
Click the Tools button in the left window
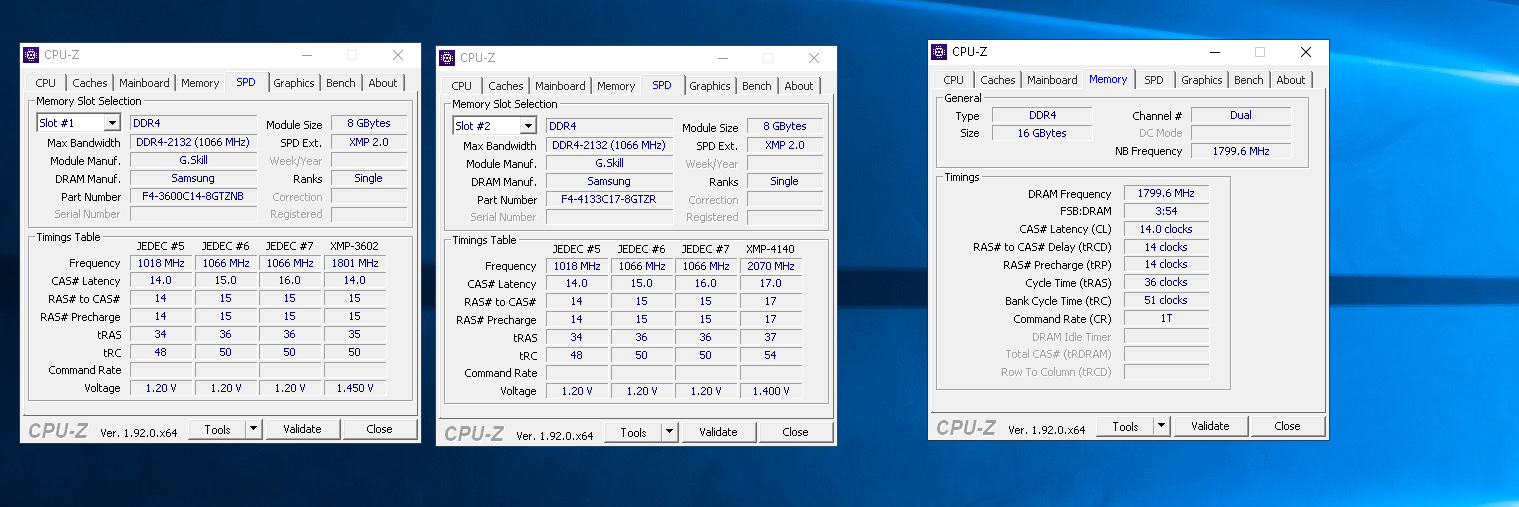tap(217, 429)
